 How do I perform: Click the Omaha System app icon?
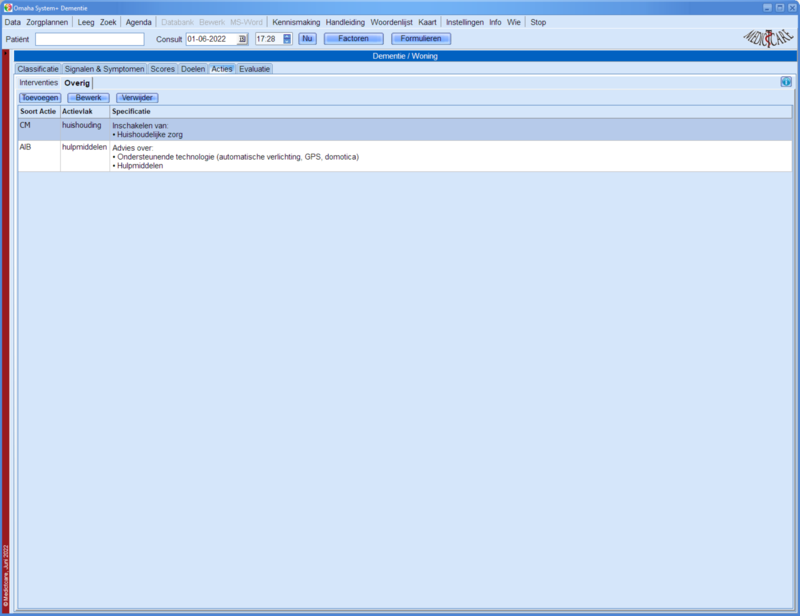click(6, 7)
